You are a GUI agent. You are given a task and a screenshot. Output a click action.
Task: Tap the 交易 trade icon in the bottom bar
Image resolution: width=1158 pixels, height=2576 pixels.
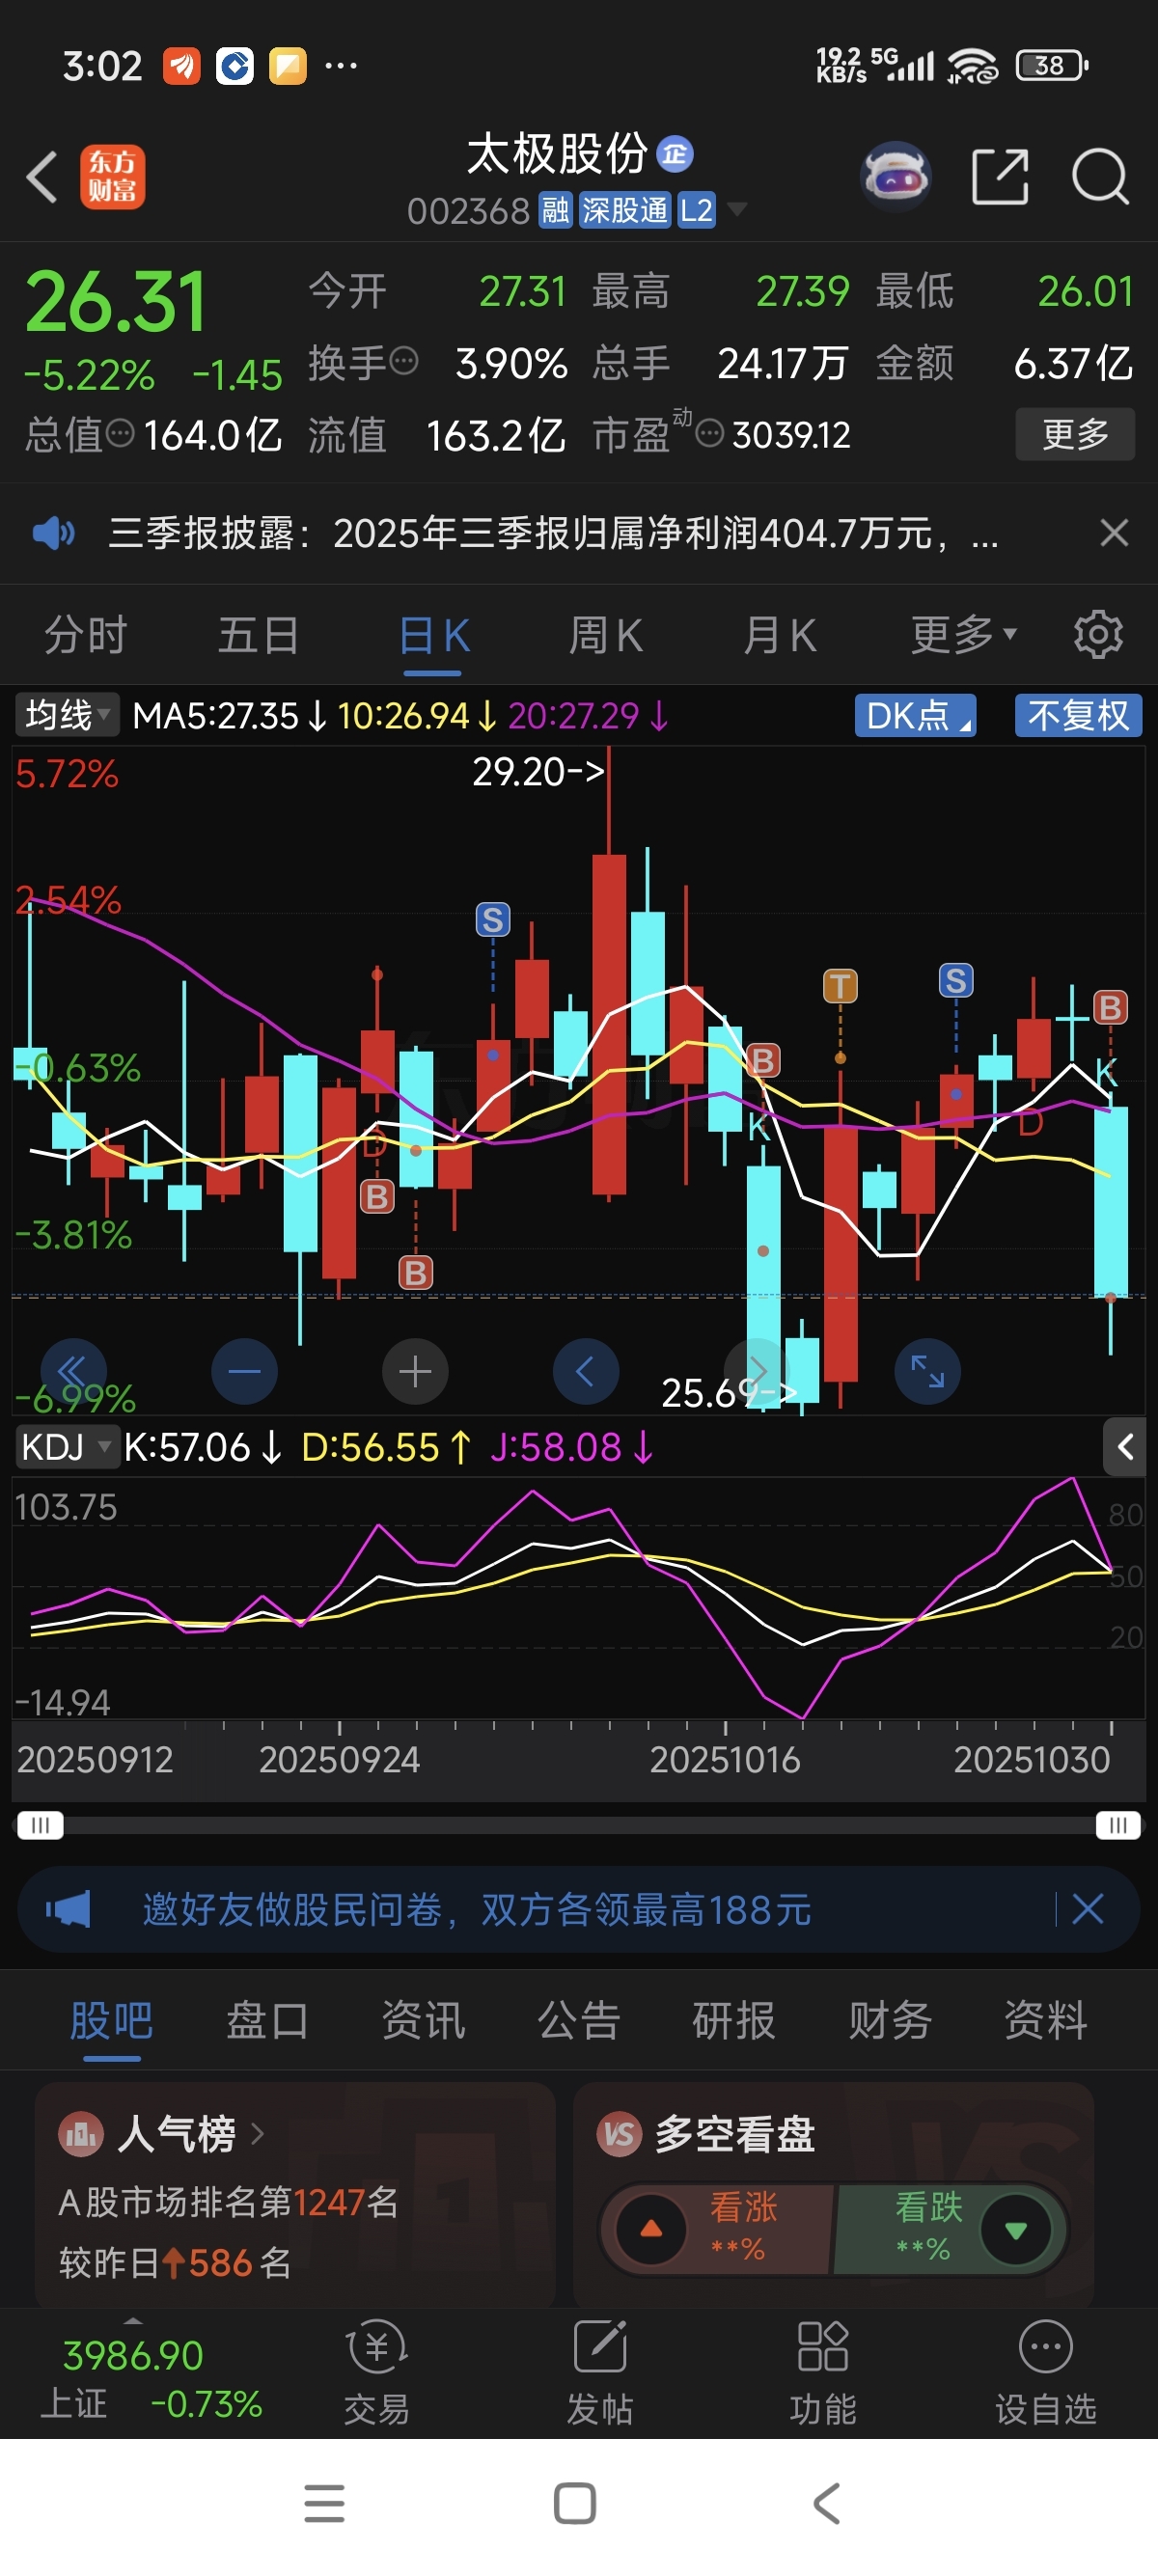(377, 2373)
